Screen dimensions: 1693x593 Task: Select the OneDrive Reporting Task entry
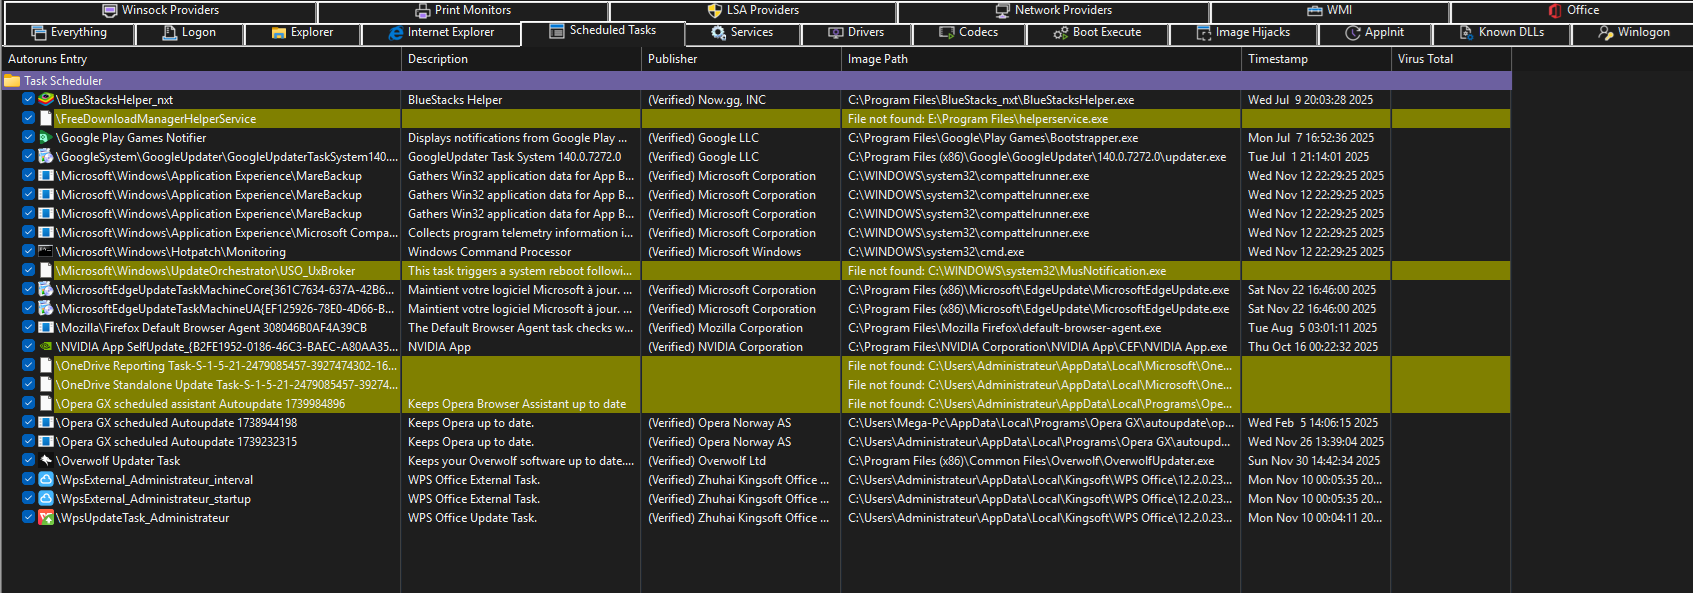click(226, 366)
